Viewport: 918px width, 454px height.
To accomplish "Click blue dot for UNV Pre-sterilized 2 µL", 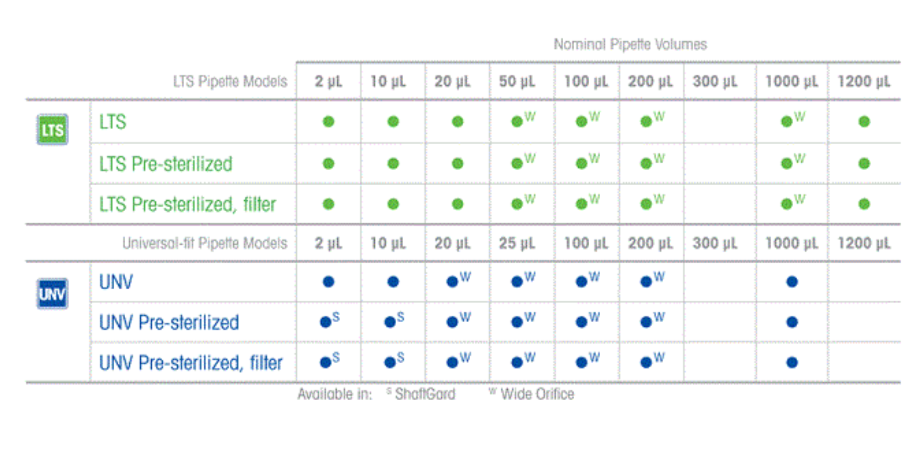I will pos(325,323).
